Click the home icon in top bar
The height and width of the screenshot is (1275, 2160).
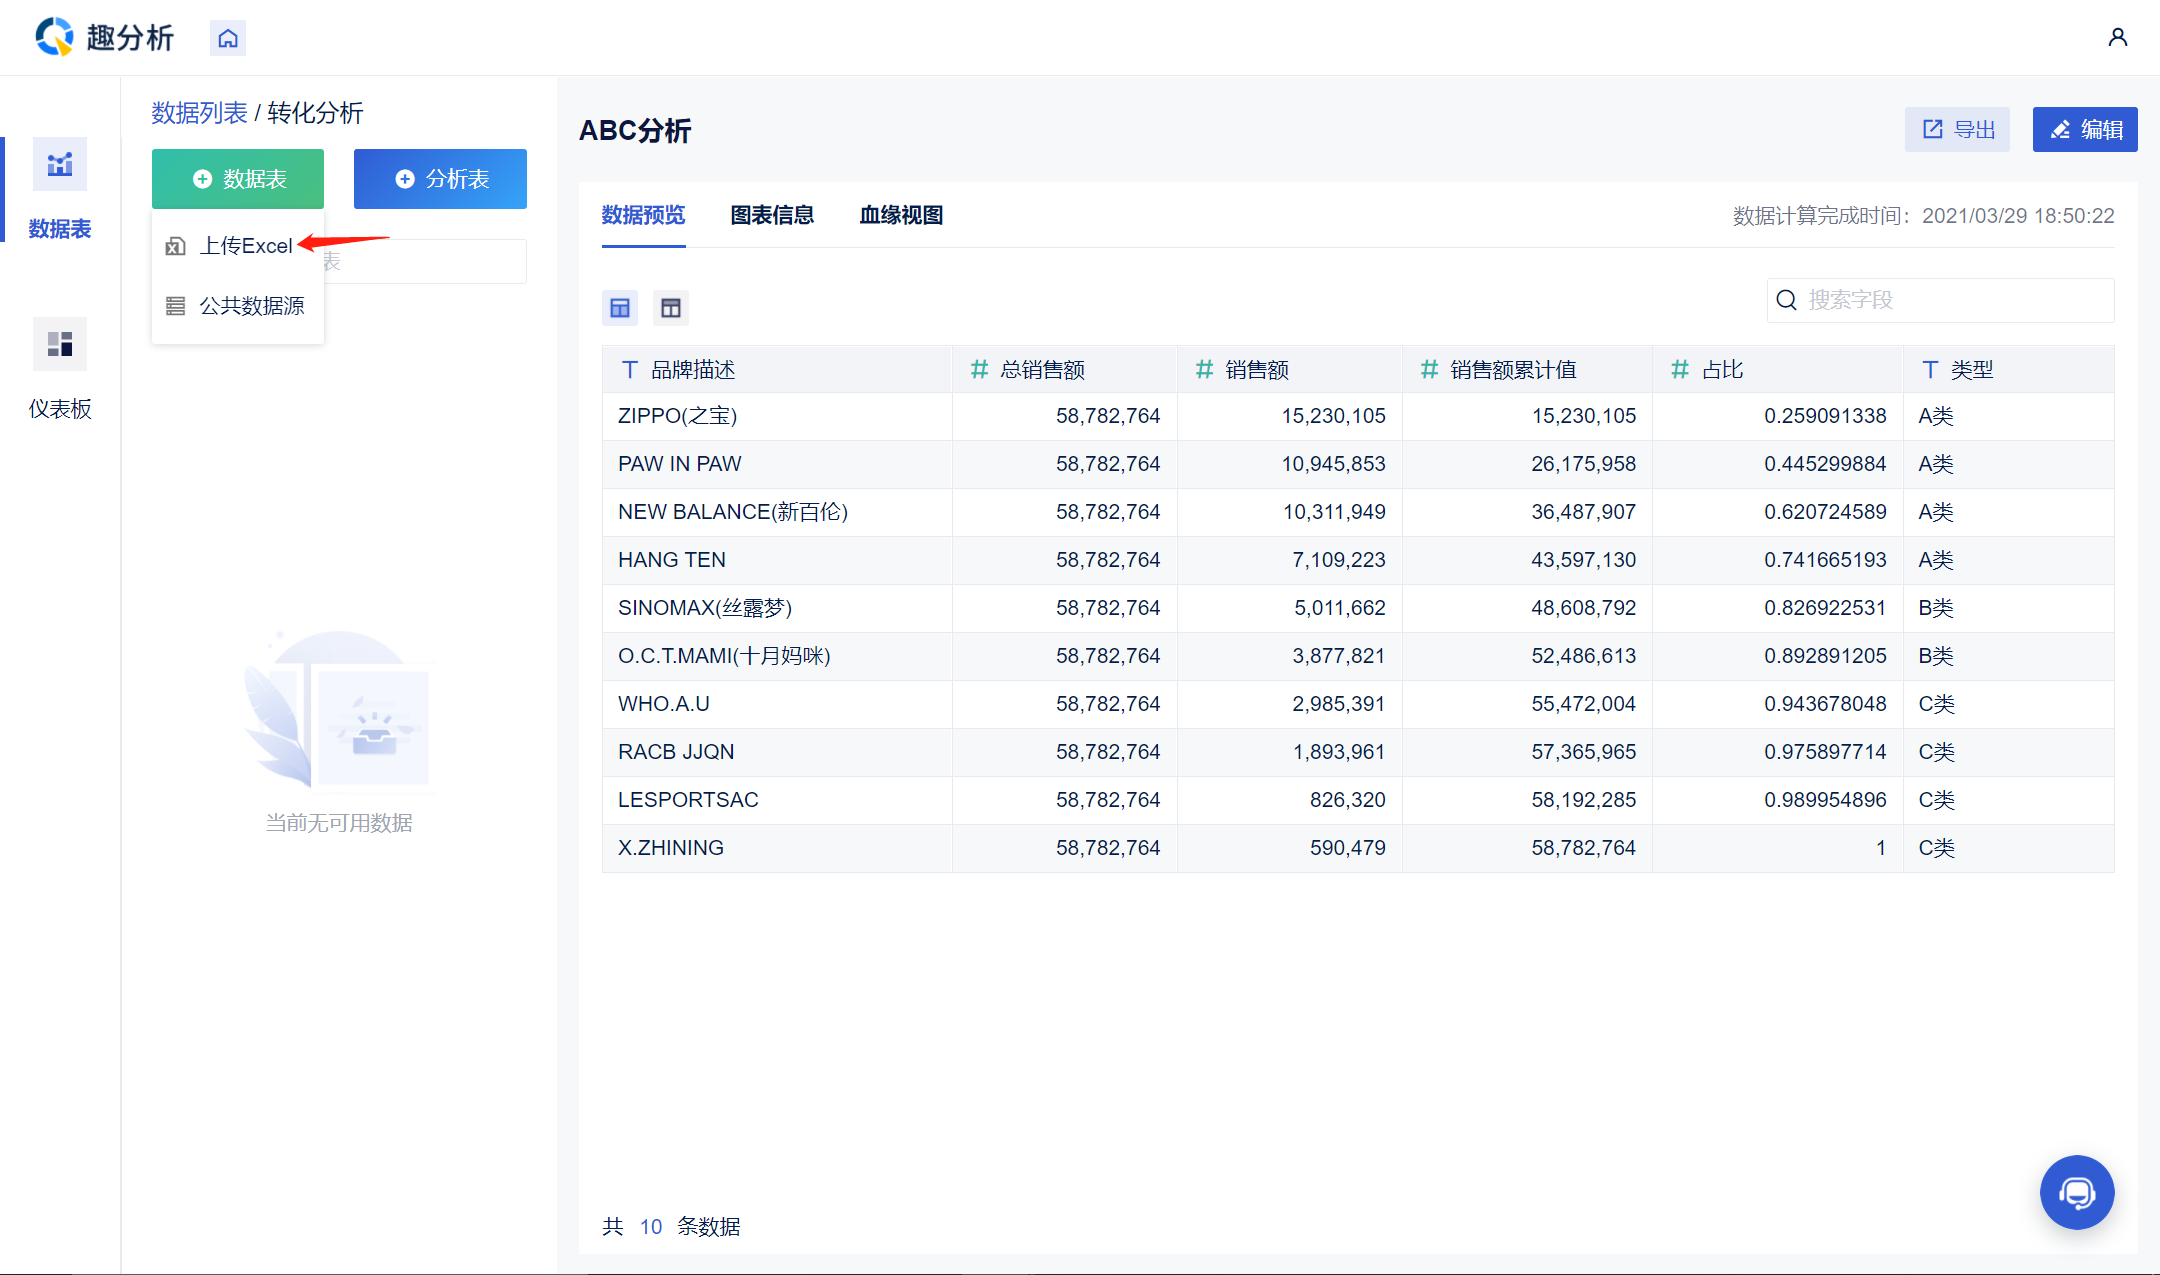228,38
